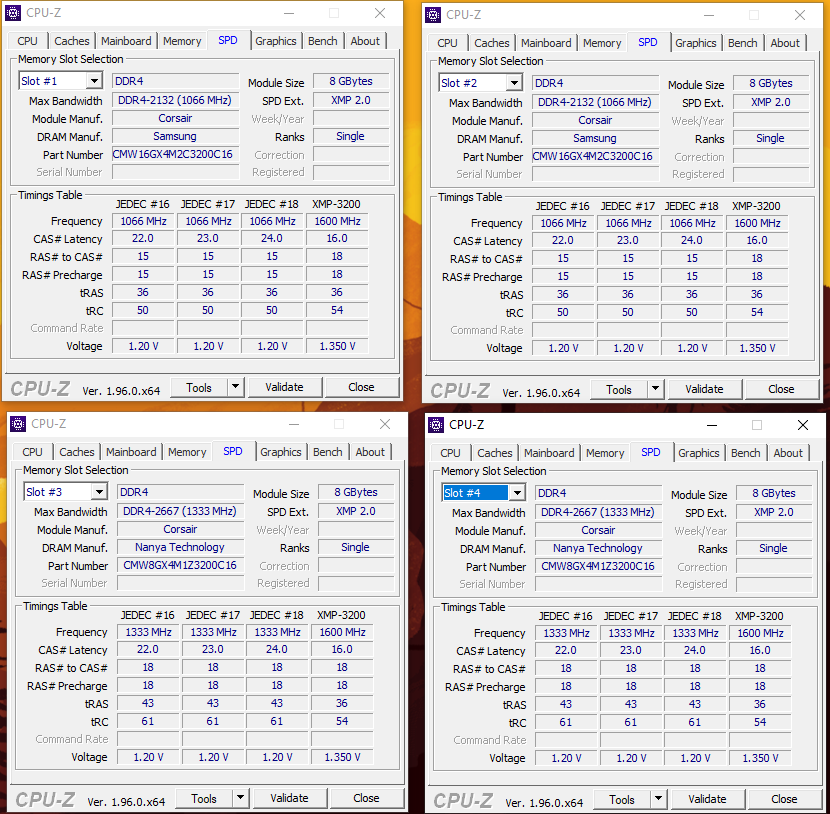Switch to the Memory tab in Slot #4 window
This screenshot has width=830, height=814.
tap(605, 454)
